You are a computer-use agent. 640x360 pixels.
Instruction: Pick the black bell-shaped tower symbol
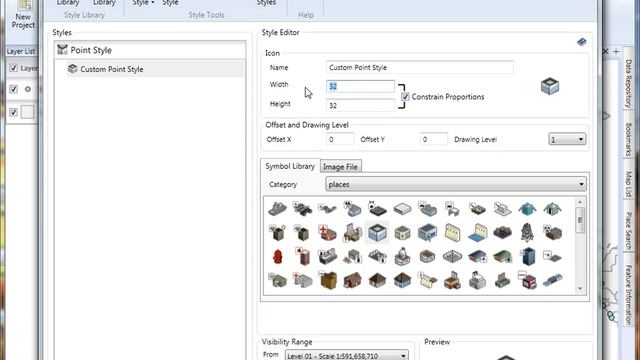pos(527,232)
